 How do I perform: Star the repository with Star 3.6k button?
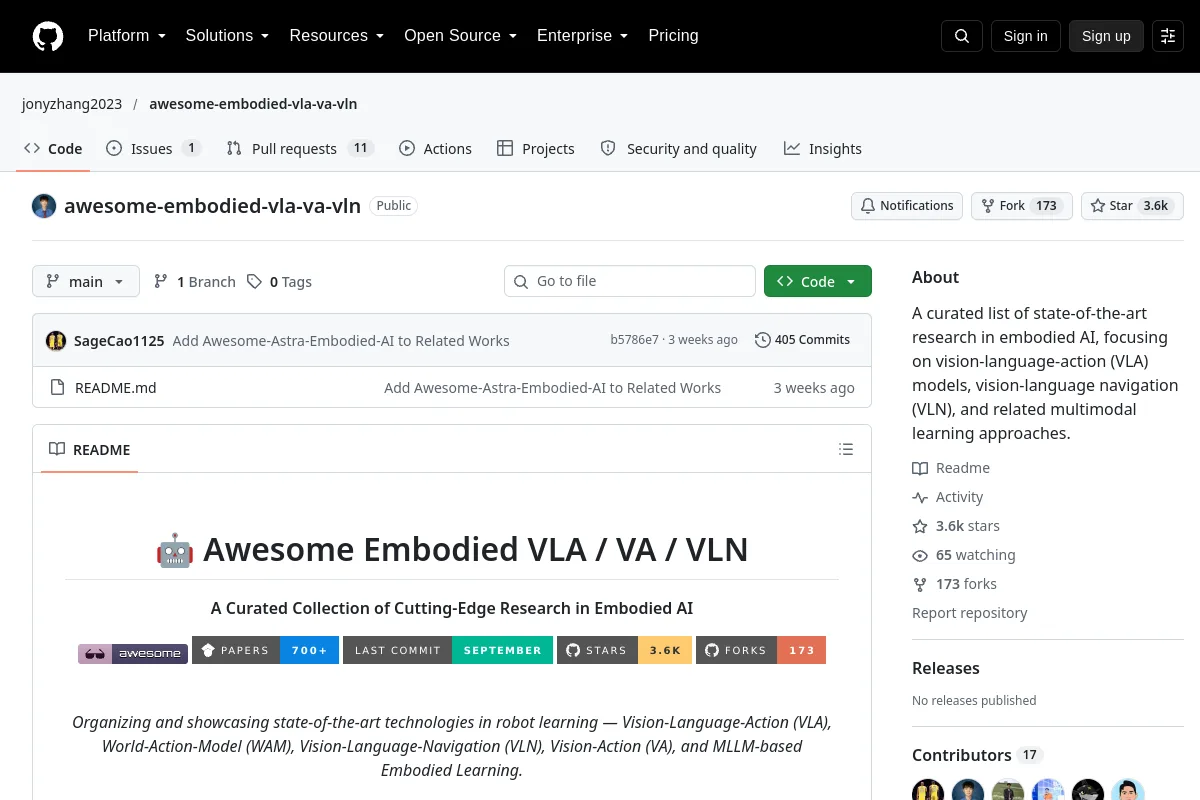1132,206
